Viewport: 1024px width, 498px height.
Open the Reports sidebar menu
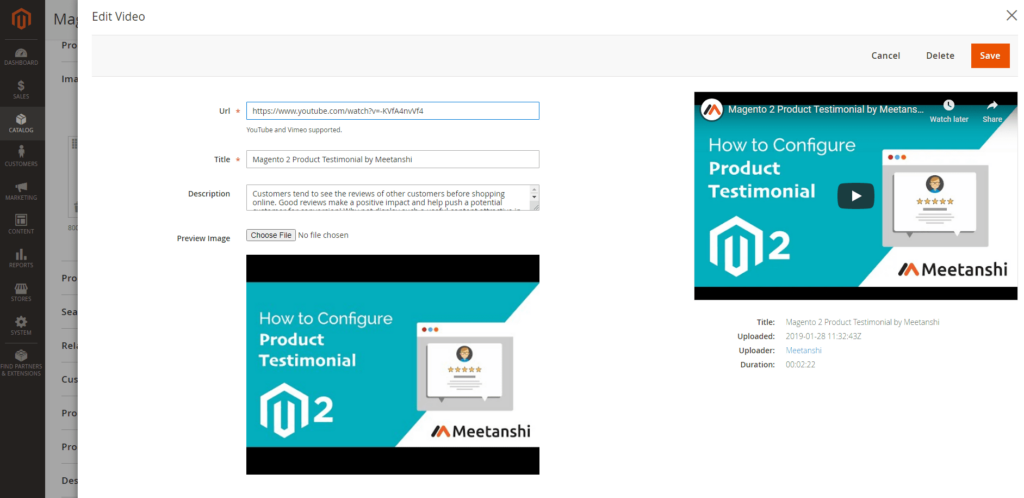point(22,258)
